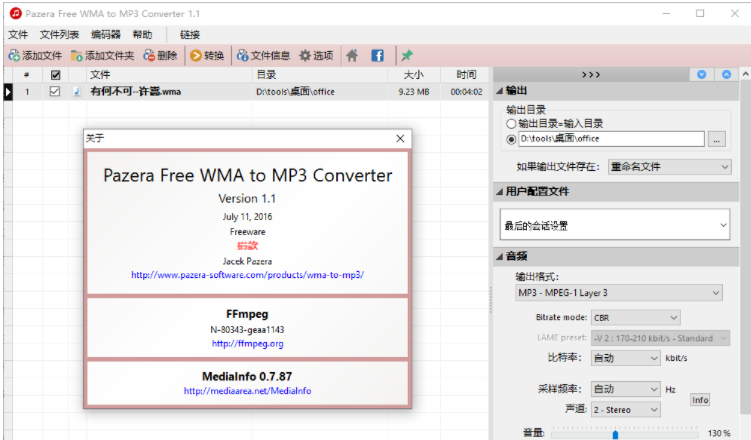Open the http://ffmpeg.org link
The image size is (751, 440).
[x=248, y=344]
